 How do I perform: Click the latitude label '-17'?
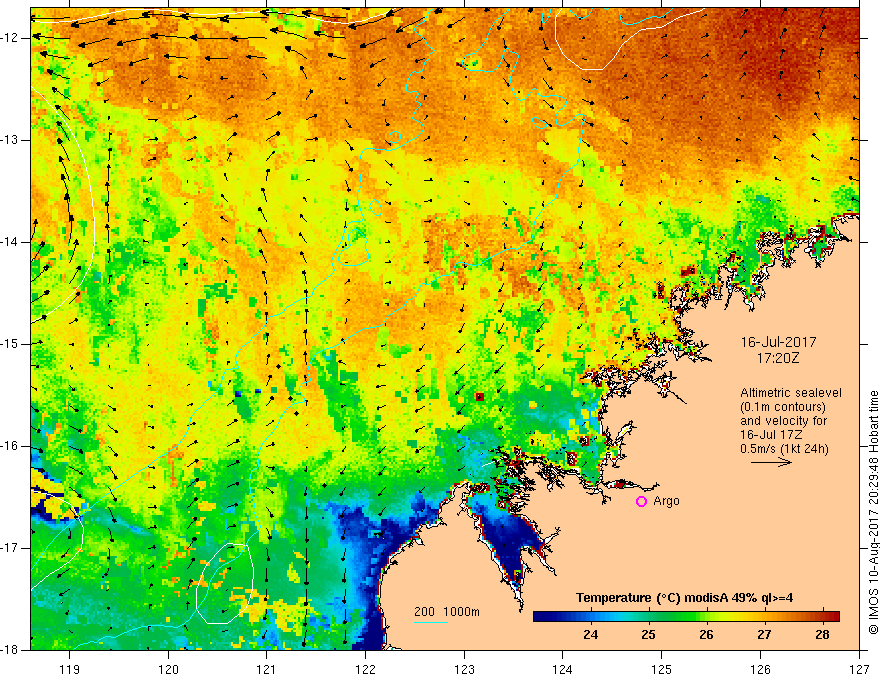click(10, 548)
